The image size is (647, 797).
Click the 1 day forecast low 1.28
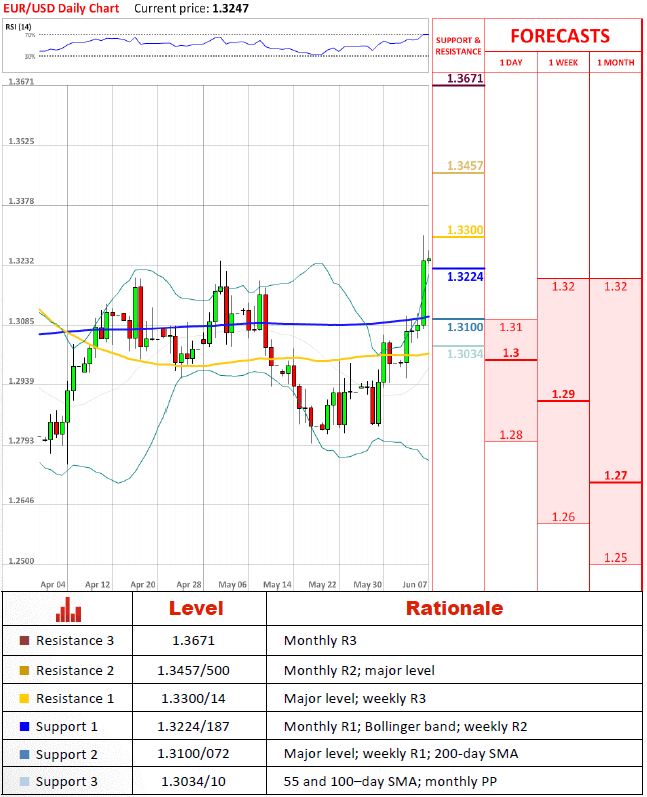coord(511,435)
